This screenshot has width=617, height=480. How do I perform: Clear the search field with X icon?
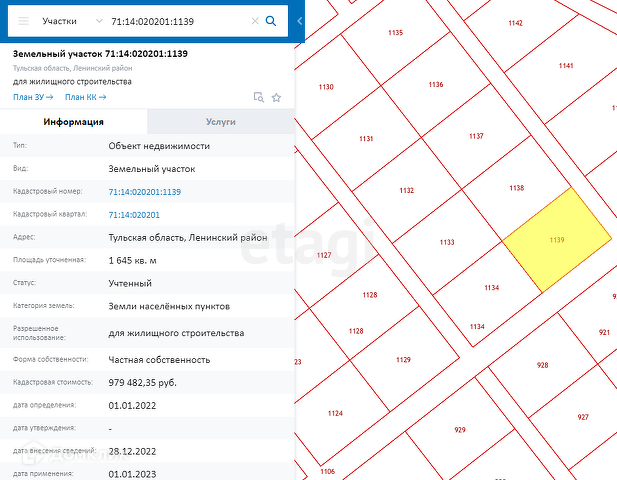click(255, 21)
